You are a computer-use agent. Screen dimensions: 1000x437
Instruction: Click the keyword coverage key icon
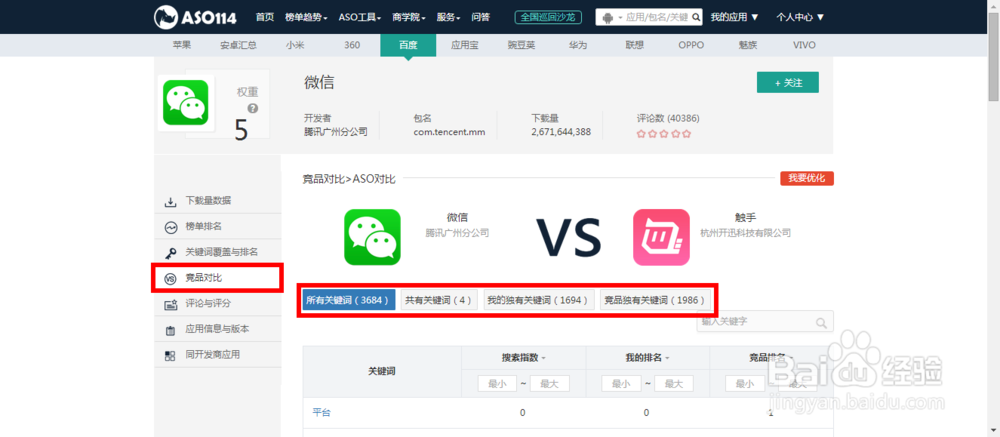[170, 253]
